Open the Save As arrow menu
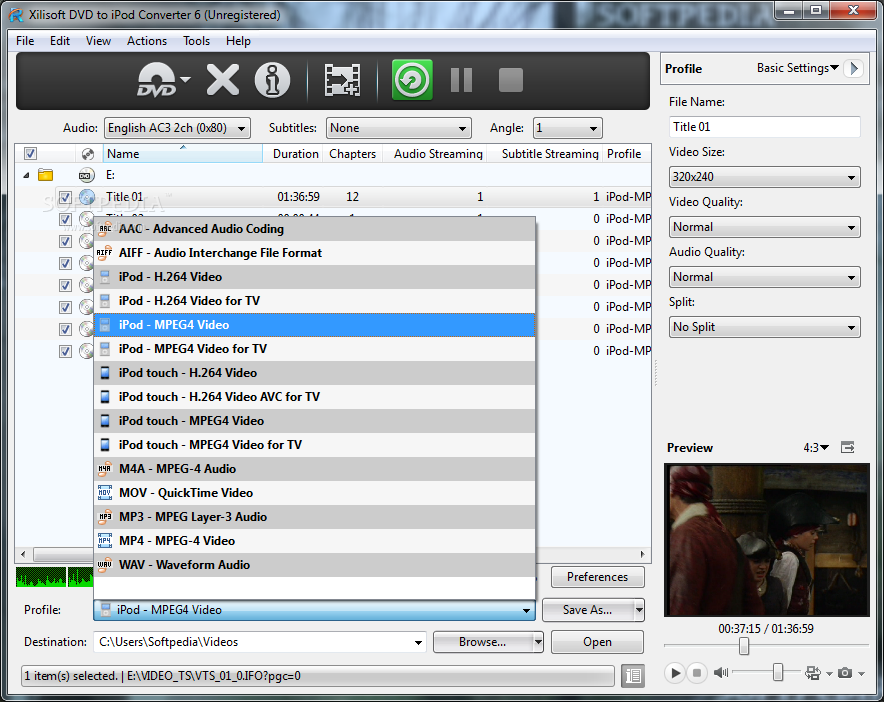Viewport: 884px width, 702px height. [x=639, y=610]
